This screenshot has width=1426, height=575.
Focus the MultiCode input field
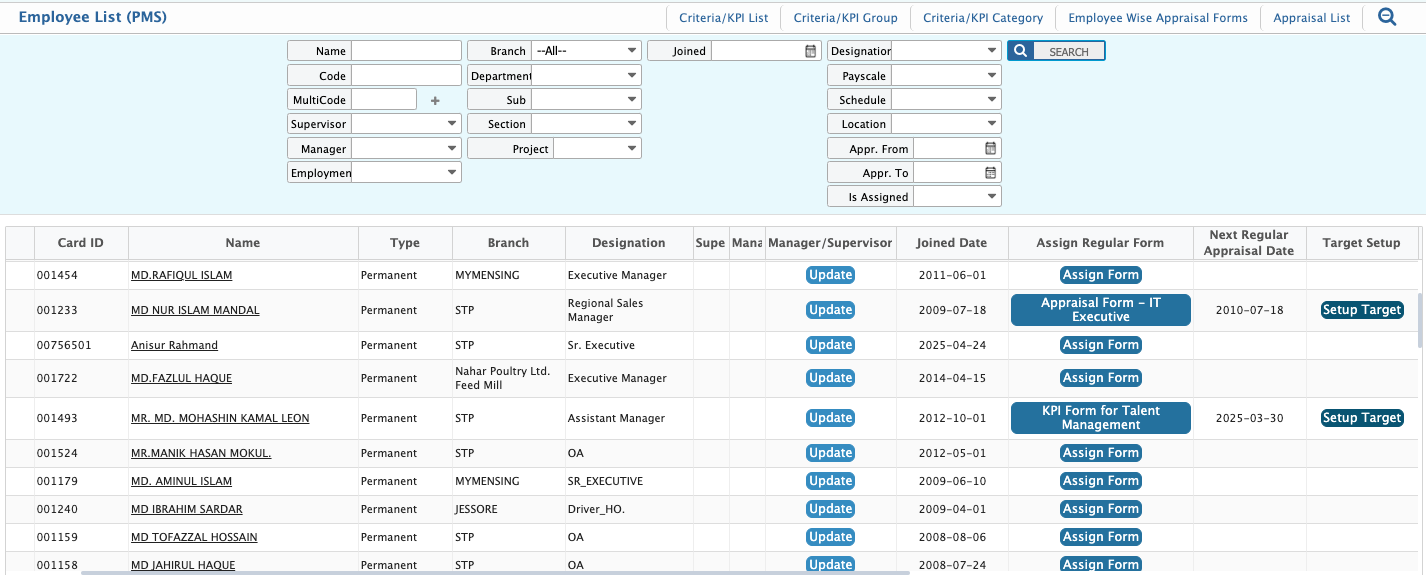tap(384, 99)
